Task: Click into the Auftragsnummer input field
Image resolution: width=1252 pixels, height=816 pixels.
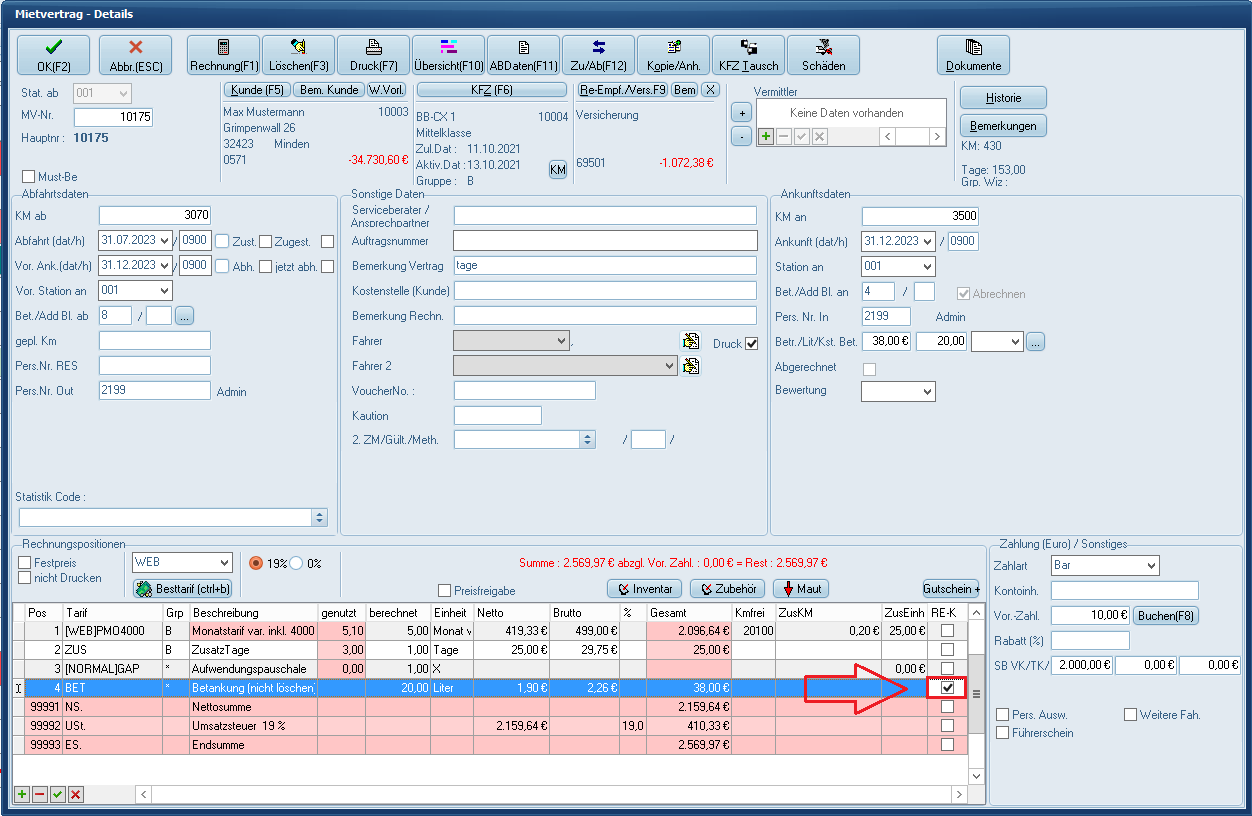Action: (x=605, y=240)
